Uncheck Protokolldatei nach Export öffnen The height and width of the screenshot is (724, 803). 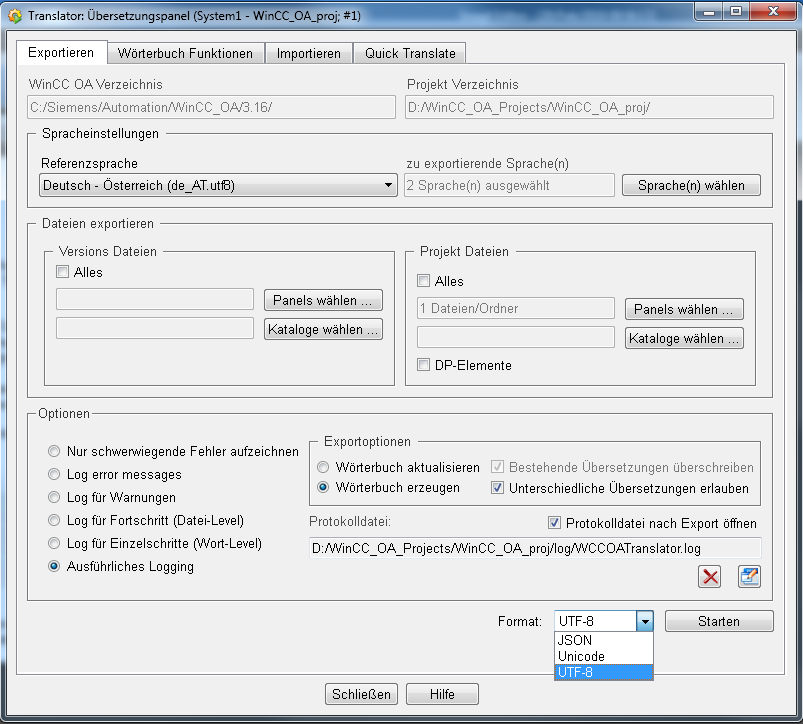coord(555,523)
